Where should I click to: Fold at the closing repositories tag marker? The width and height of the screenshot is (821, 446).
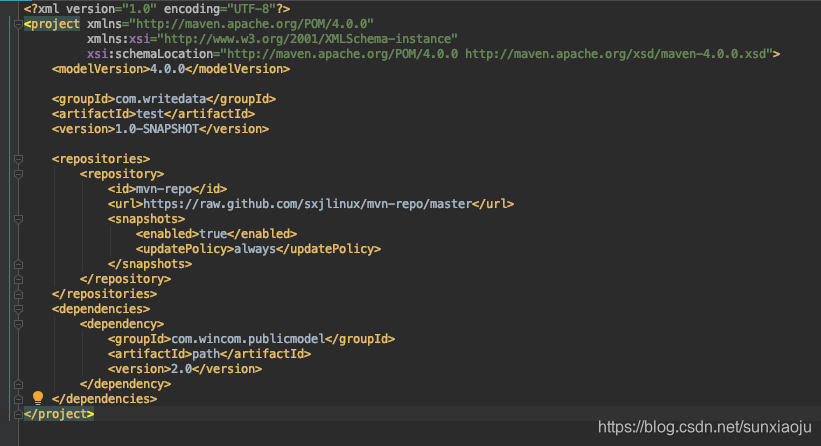pyautogui.click(x=18, y=294)
